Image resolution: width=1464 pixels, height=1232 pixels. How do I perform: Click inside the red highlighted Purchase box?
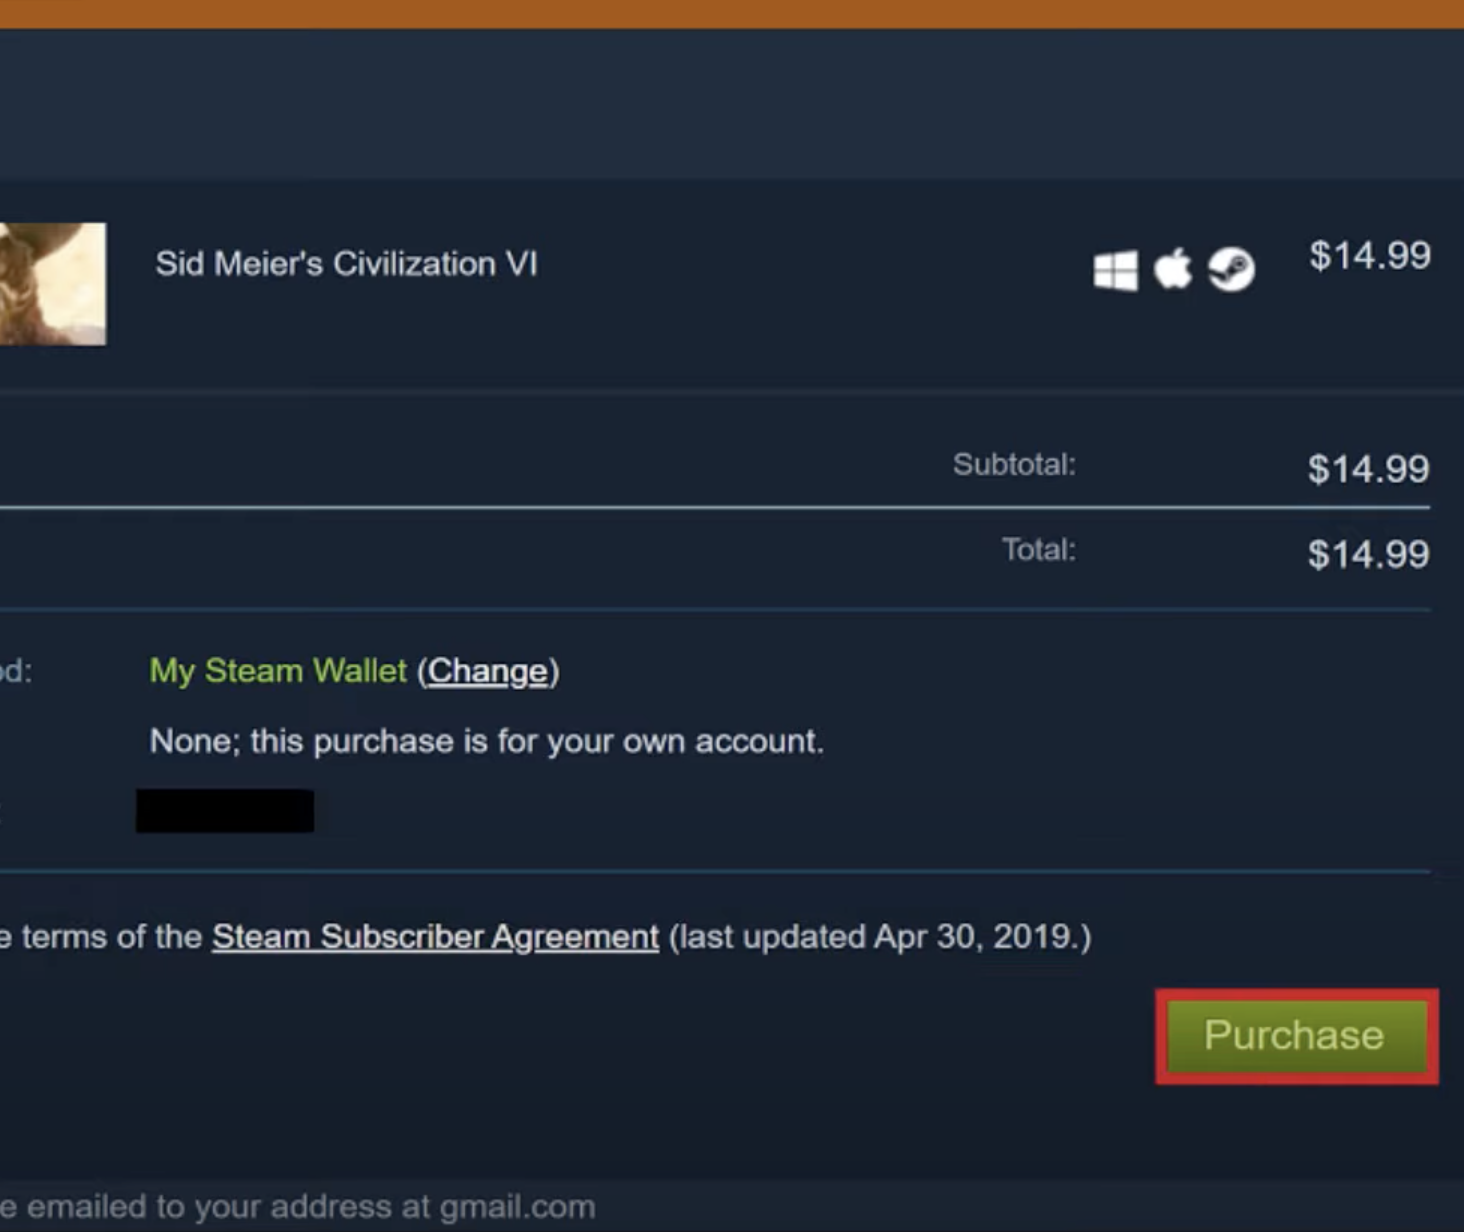[1294, 1036]
